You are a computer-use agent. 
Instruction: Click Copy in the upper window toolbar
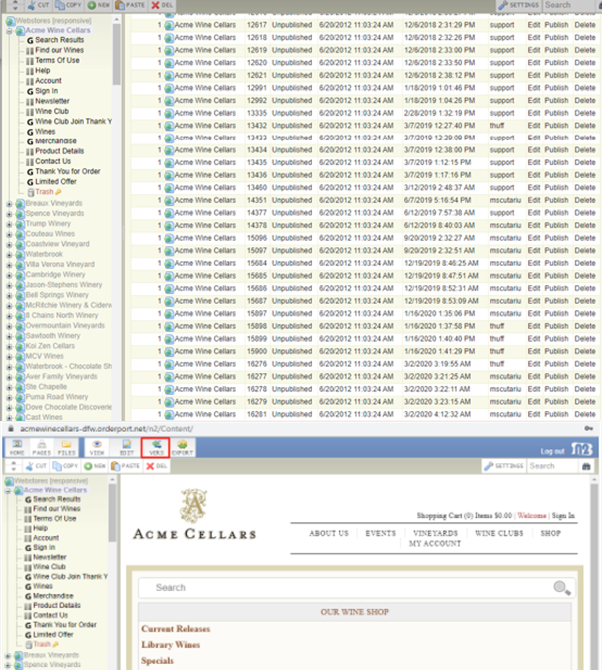click(68, 5)
